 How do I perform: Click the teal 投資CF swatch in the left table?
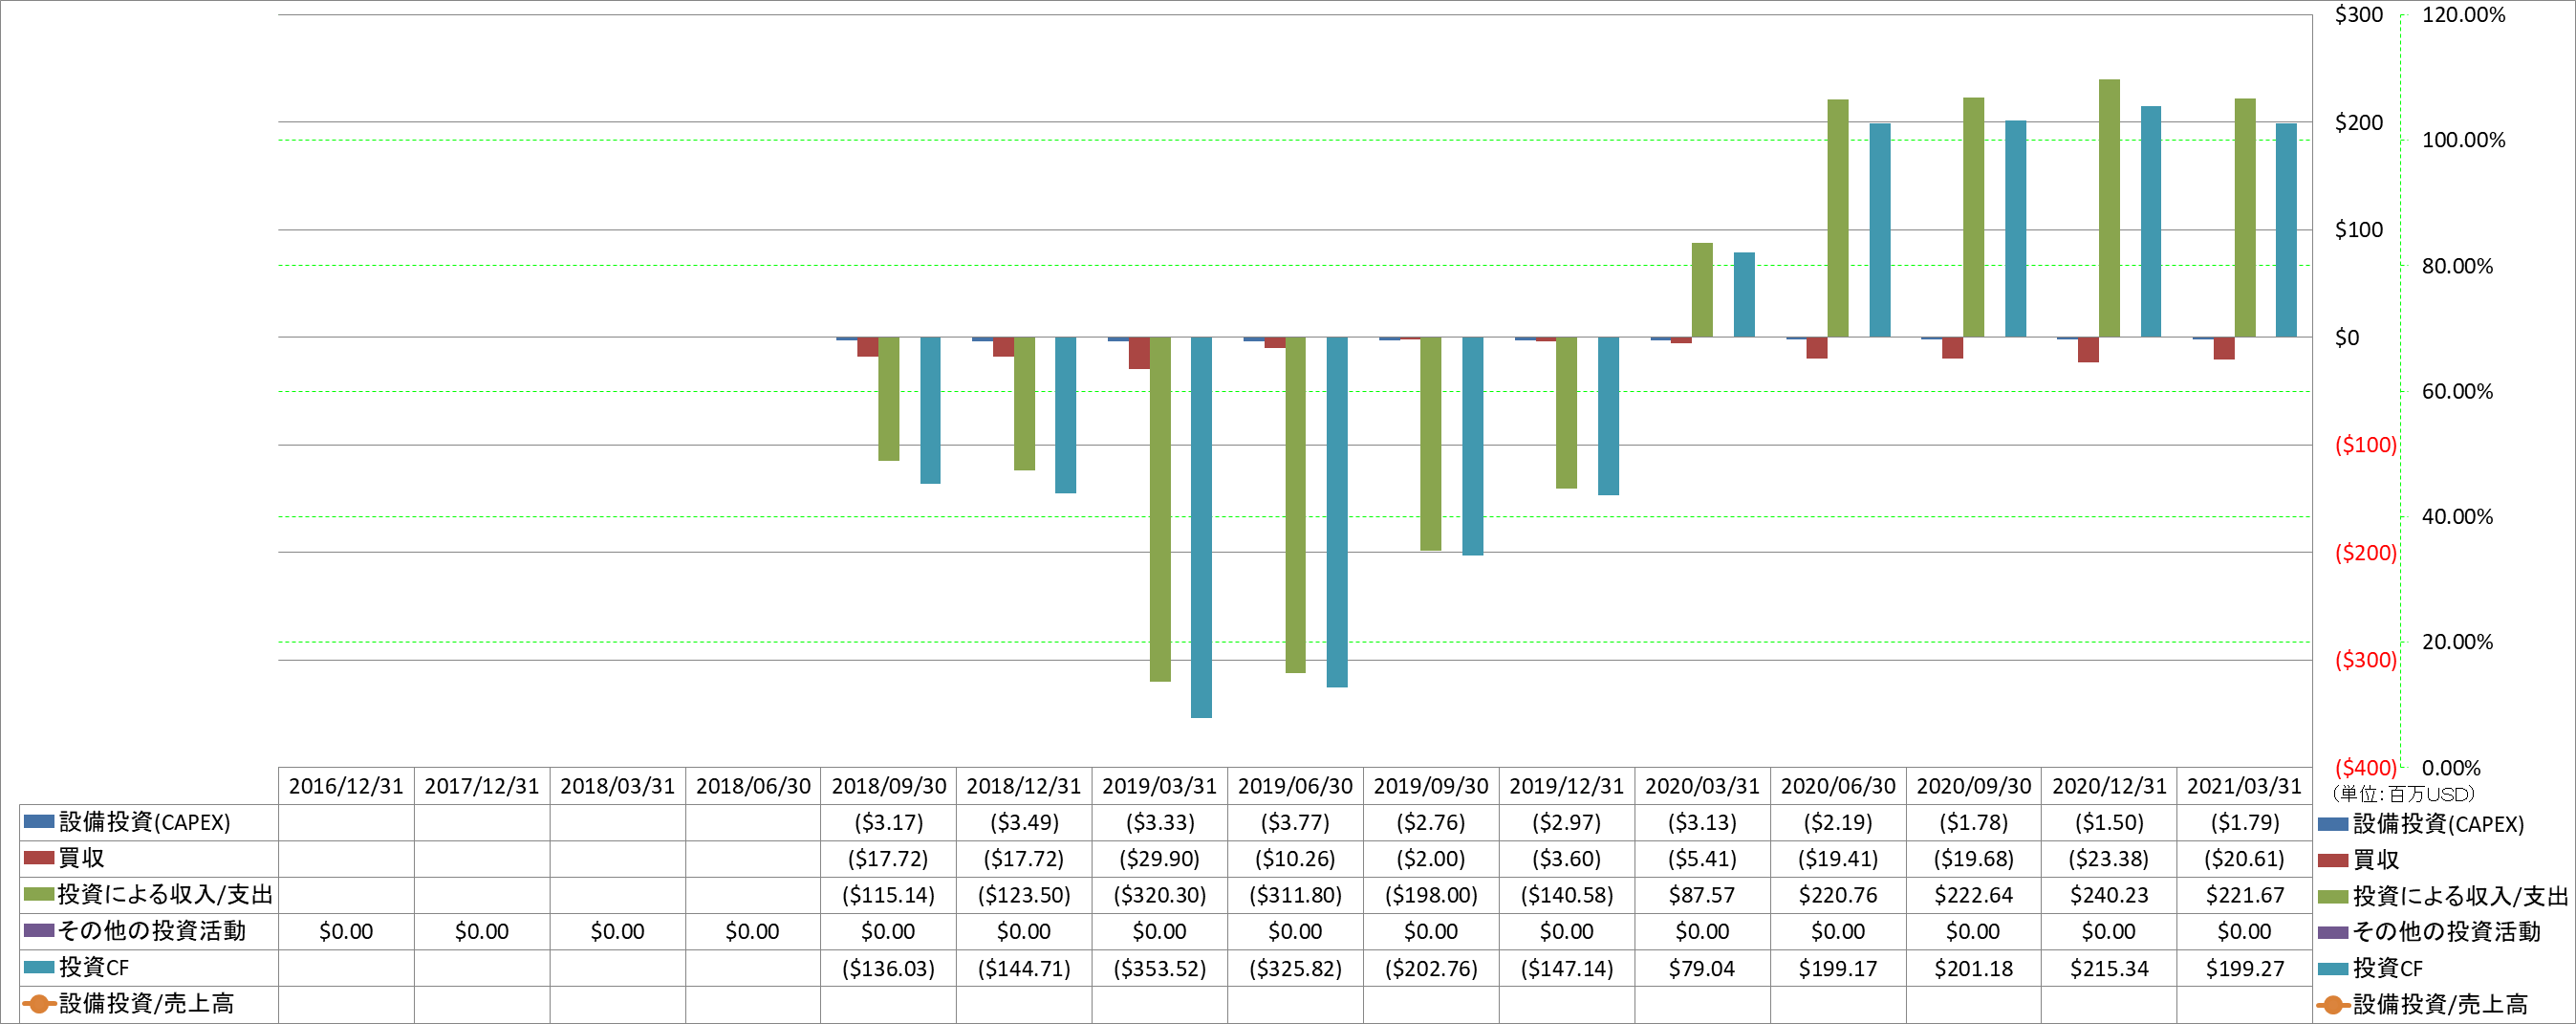[38, 967]
